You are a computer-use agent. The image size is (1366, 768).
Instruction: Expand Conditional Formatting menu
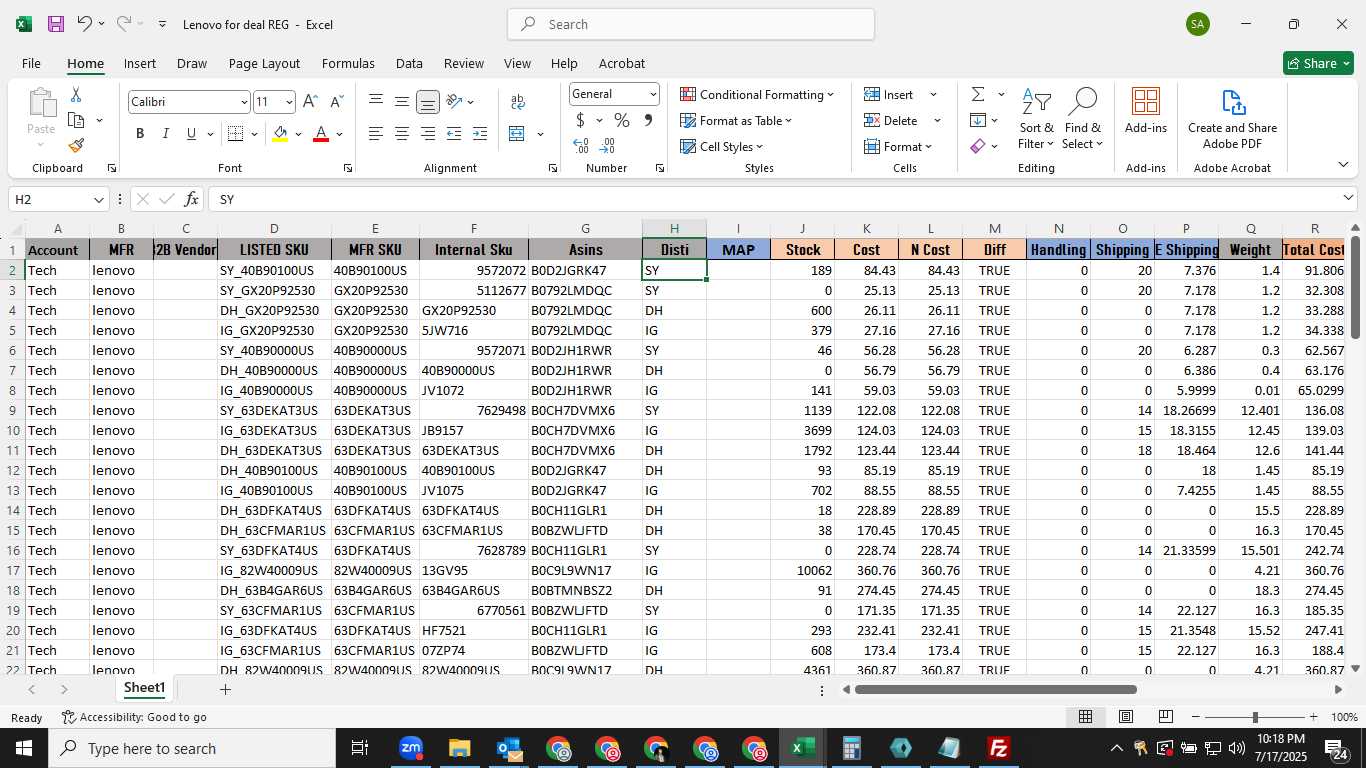[757, 94]
